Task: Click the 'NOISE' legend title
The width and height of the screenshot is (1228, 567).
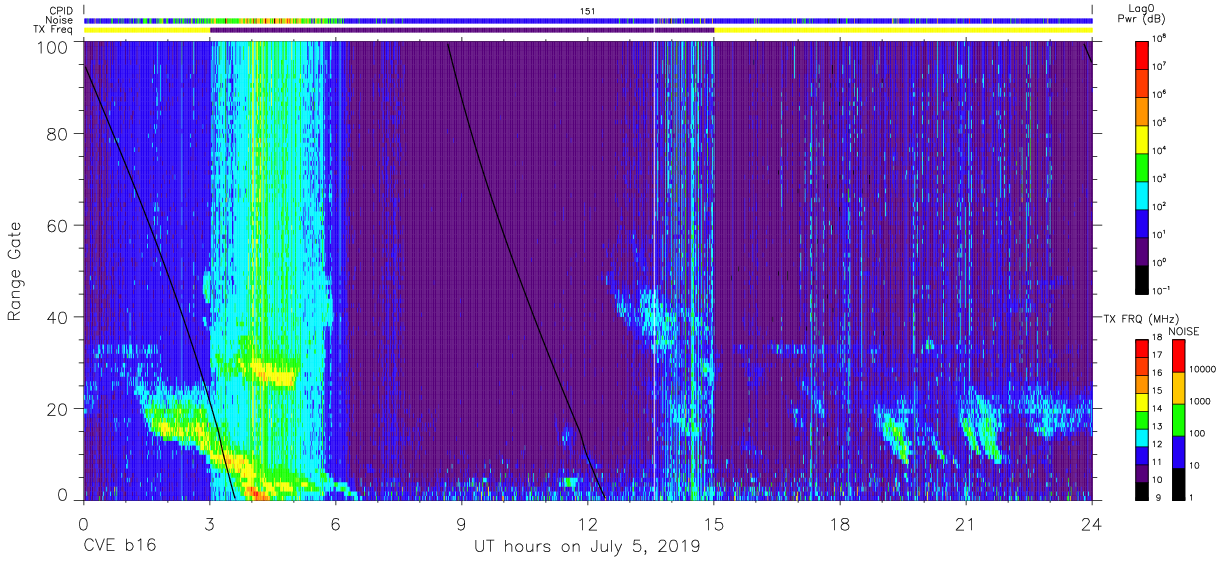Action: [1185, 330]
